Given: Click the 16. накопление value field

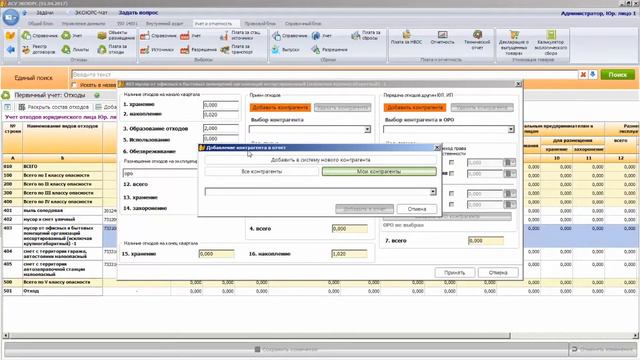Looking at the screenshot, I should point(349,254).
